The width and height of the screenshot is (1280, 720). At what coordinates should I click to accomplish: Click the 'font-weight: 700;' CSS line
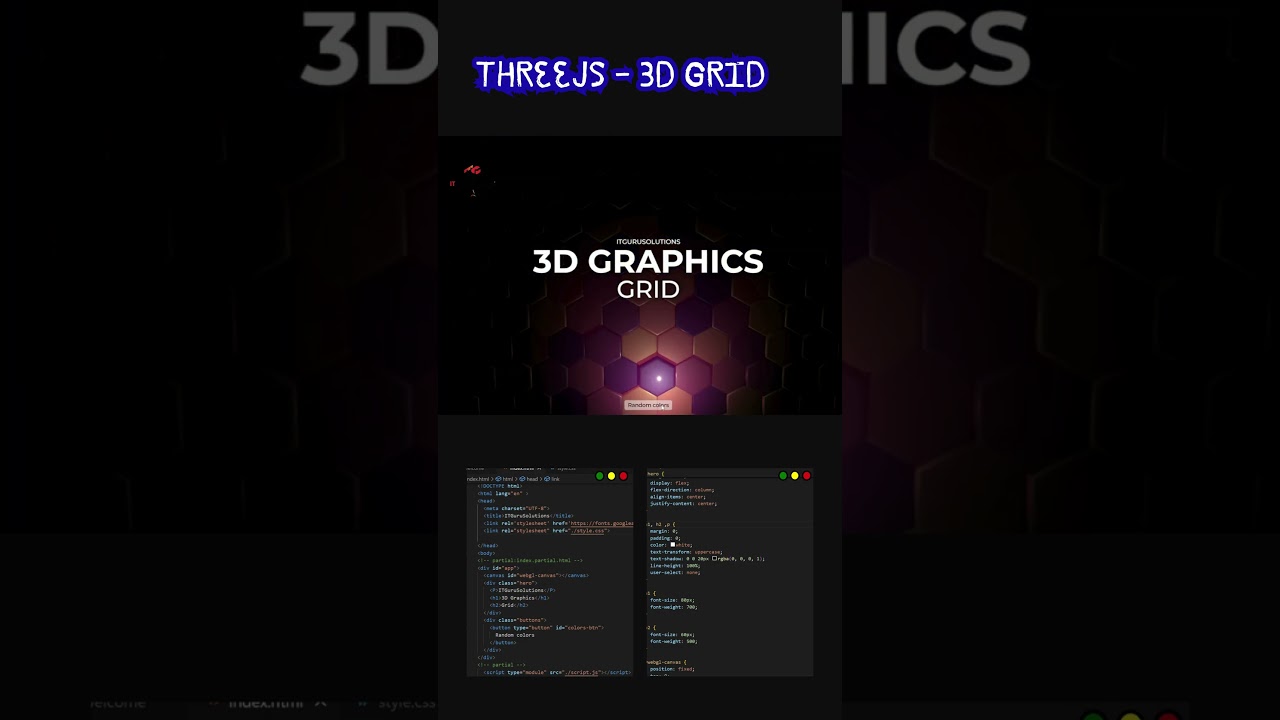coord(673,607)
